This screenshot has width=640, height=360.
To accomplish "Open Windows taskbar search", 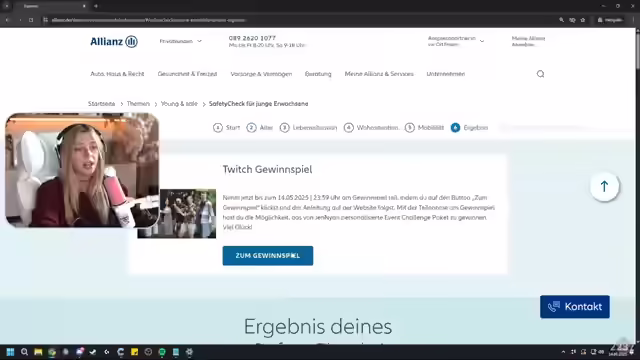I will coord(24,352).
